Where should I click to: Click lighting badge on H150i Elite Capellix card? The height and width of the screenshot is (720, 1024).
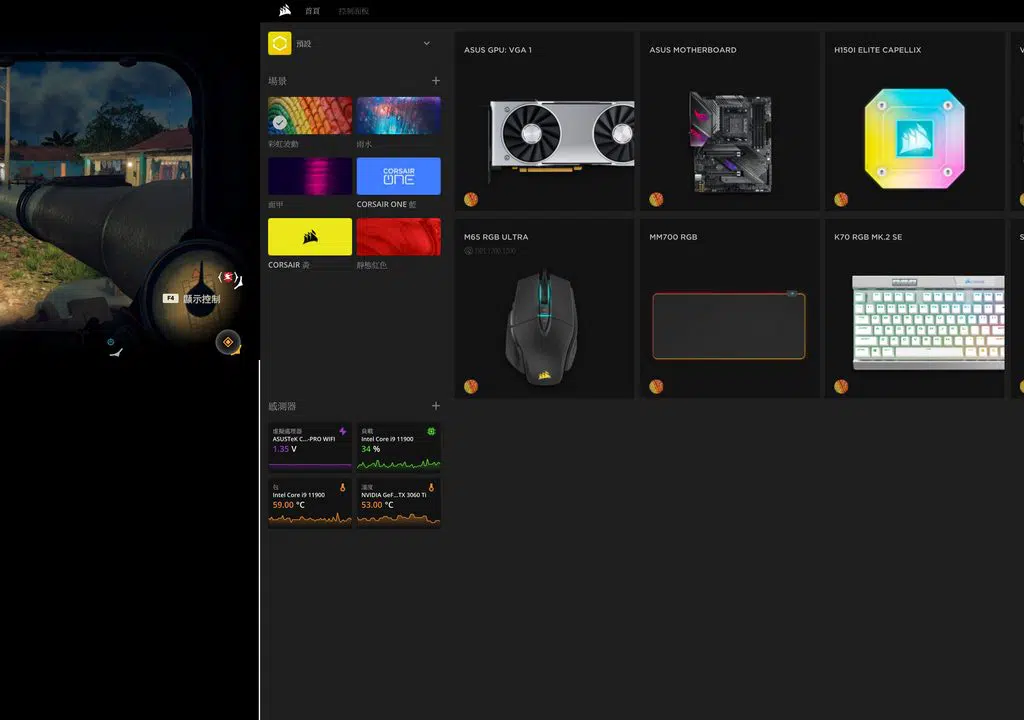tap(841, 199)
